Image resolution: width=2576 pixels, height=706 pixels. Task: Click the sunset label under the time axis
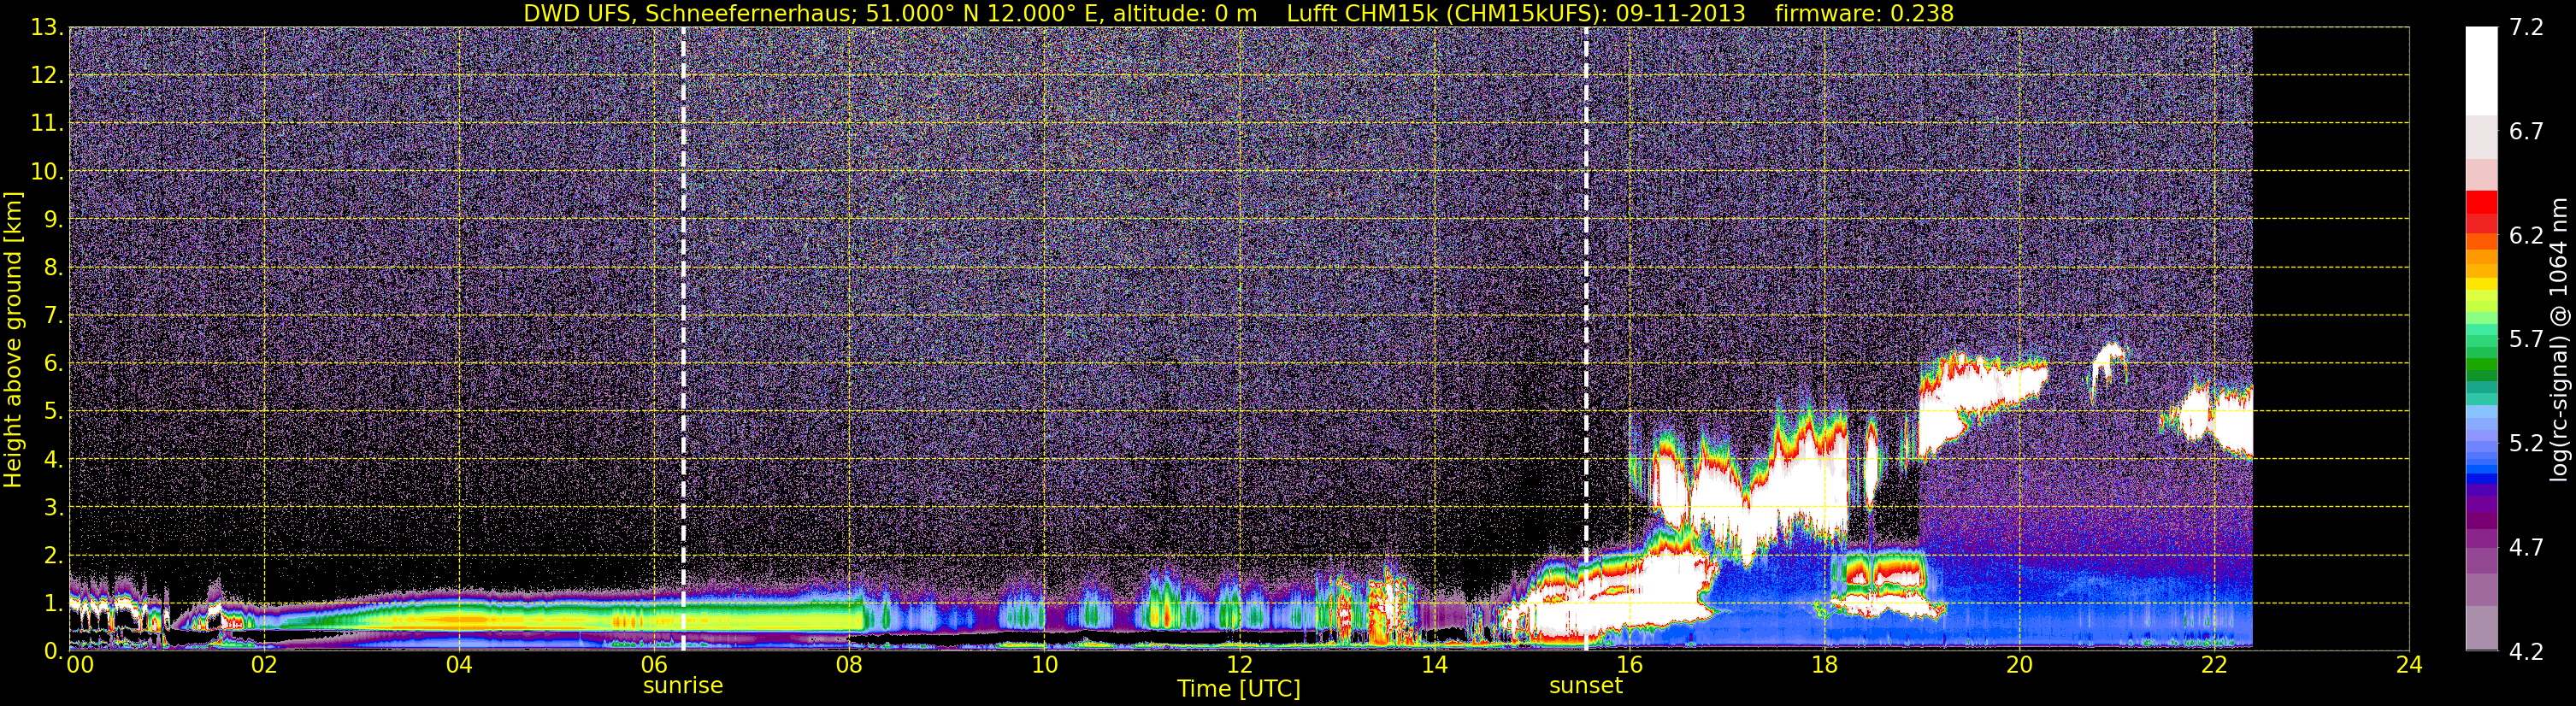1585,686
